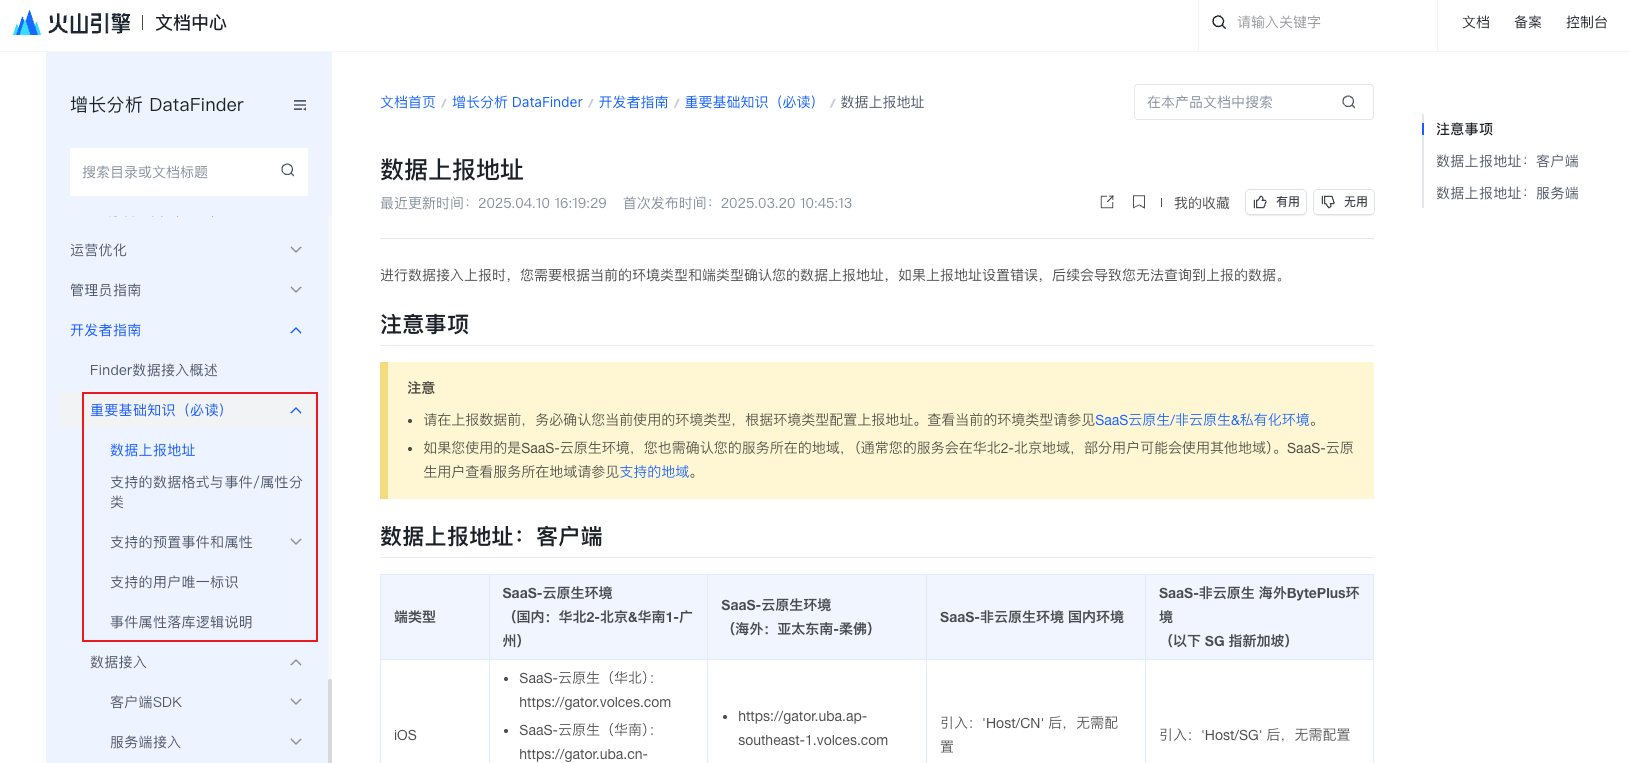Collapse the 数据接入 chevron

296,662
